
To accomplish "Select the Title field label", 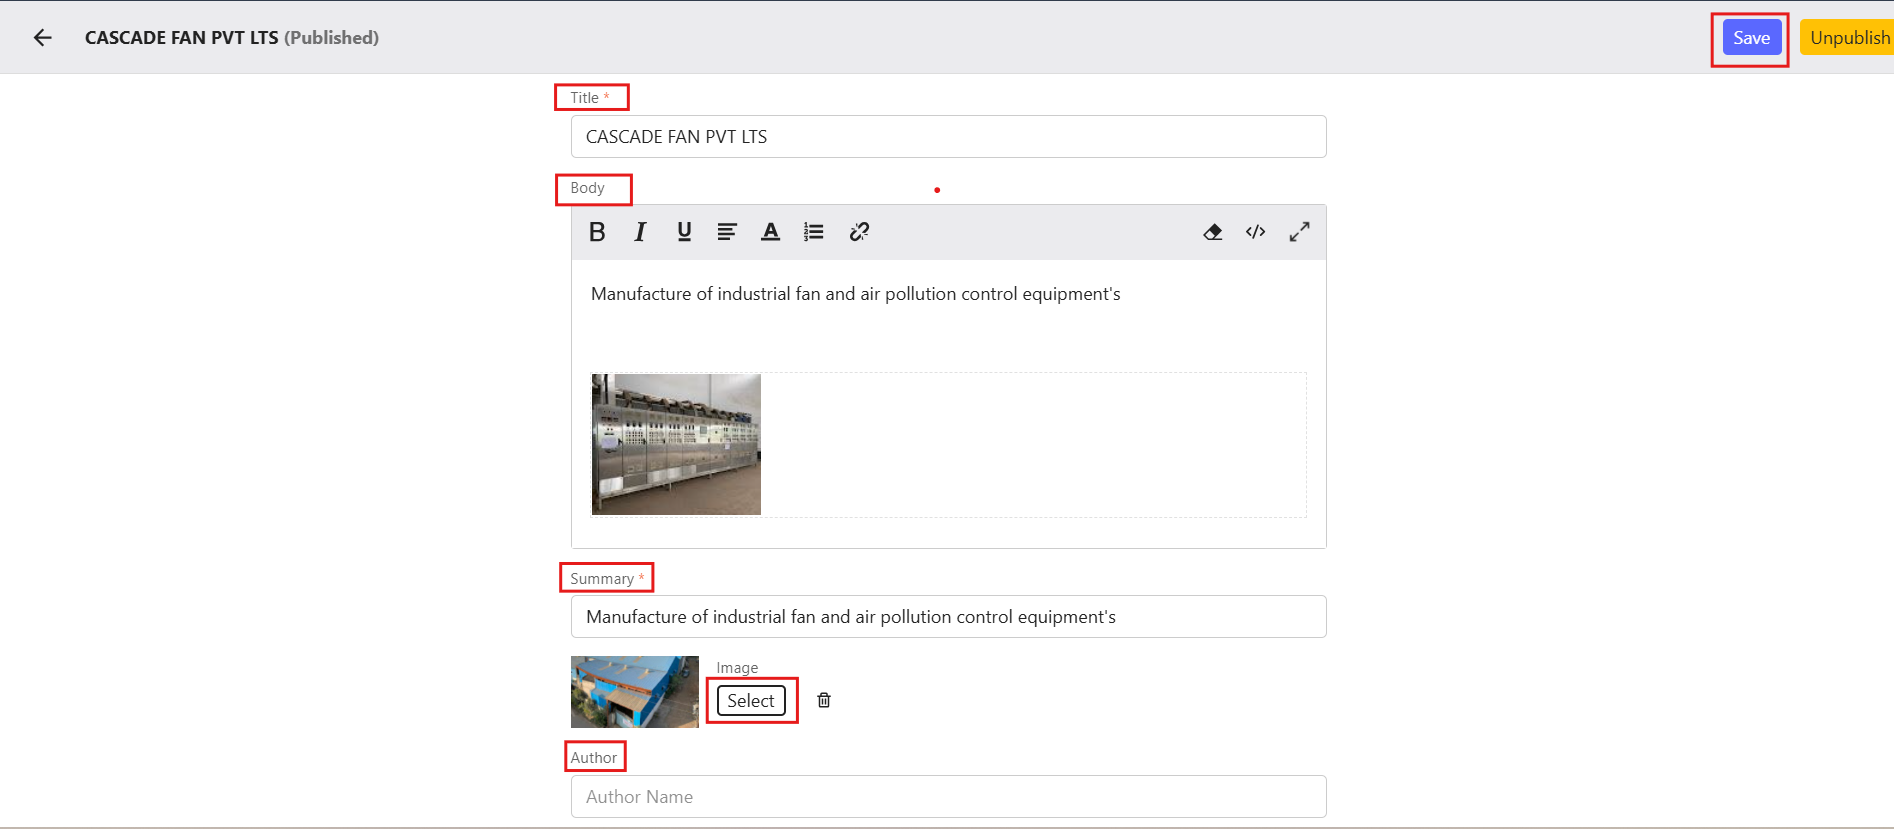I will click(585, 98).
